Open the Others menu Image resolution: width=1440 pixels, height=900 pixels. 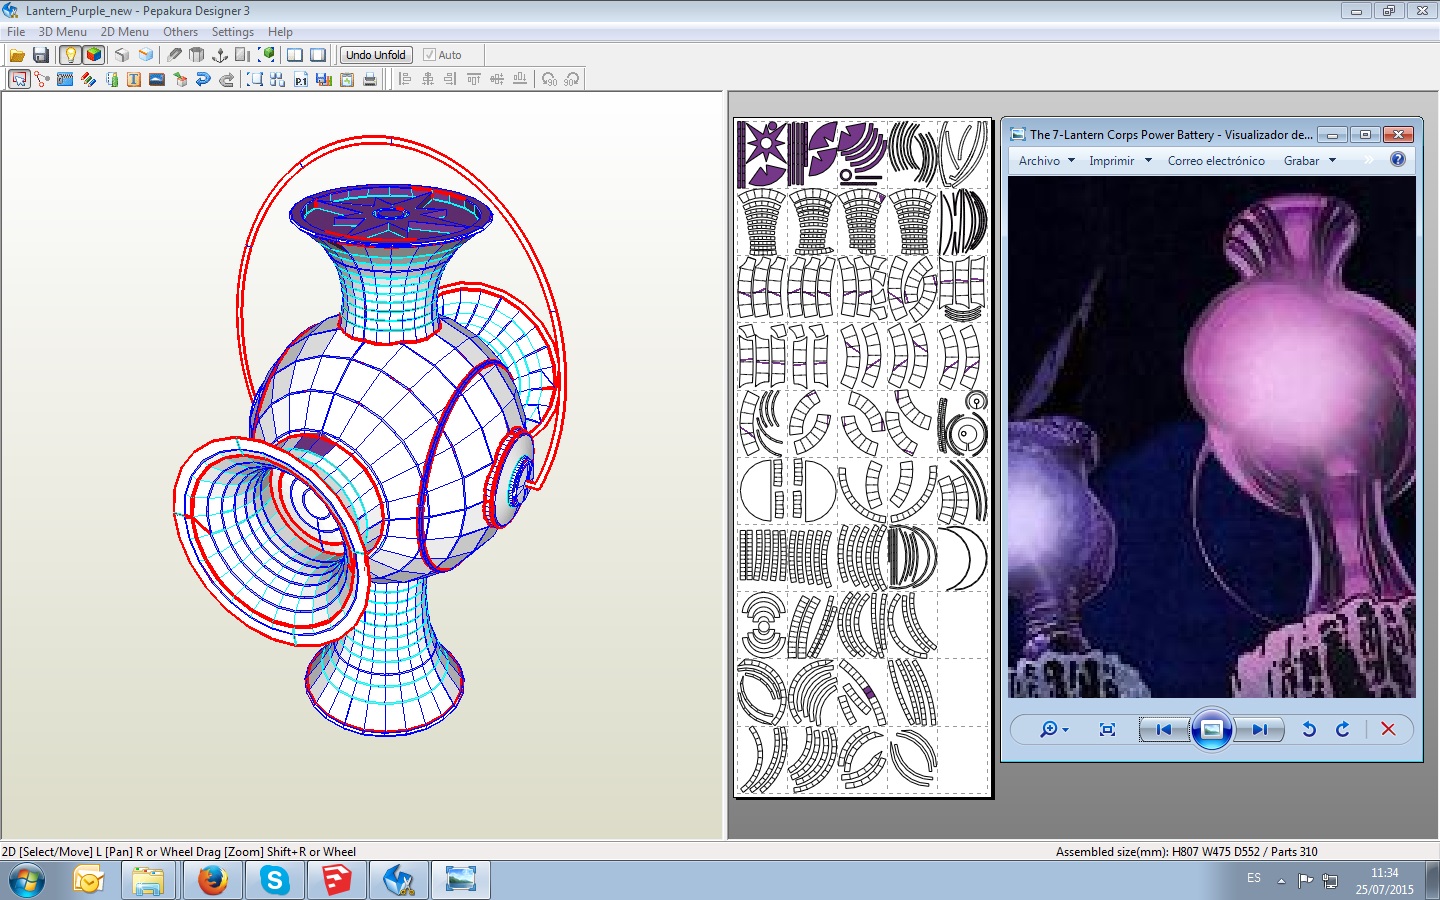click(181, 32)
